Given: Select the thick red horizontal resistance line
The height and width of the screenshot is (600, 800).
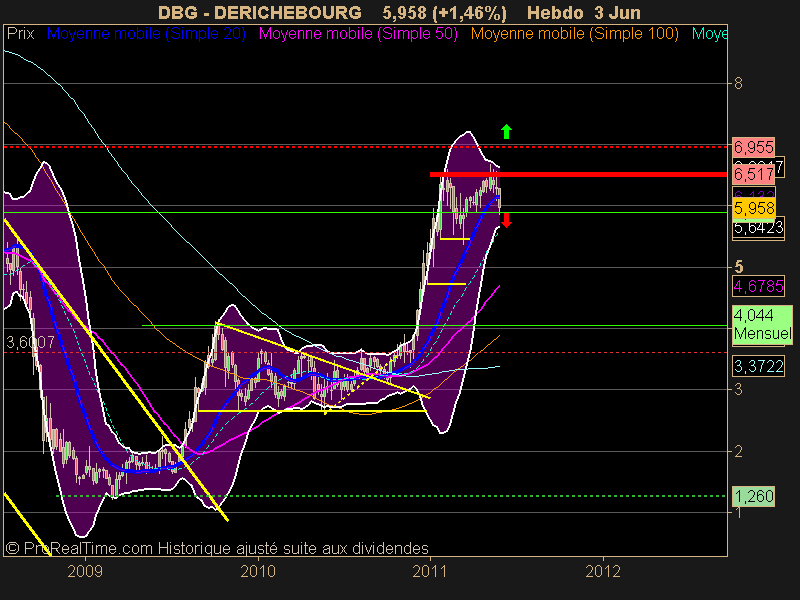Looking at the screenshot, I should 579,174.
